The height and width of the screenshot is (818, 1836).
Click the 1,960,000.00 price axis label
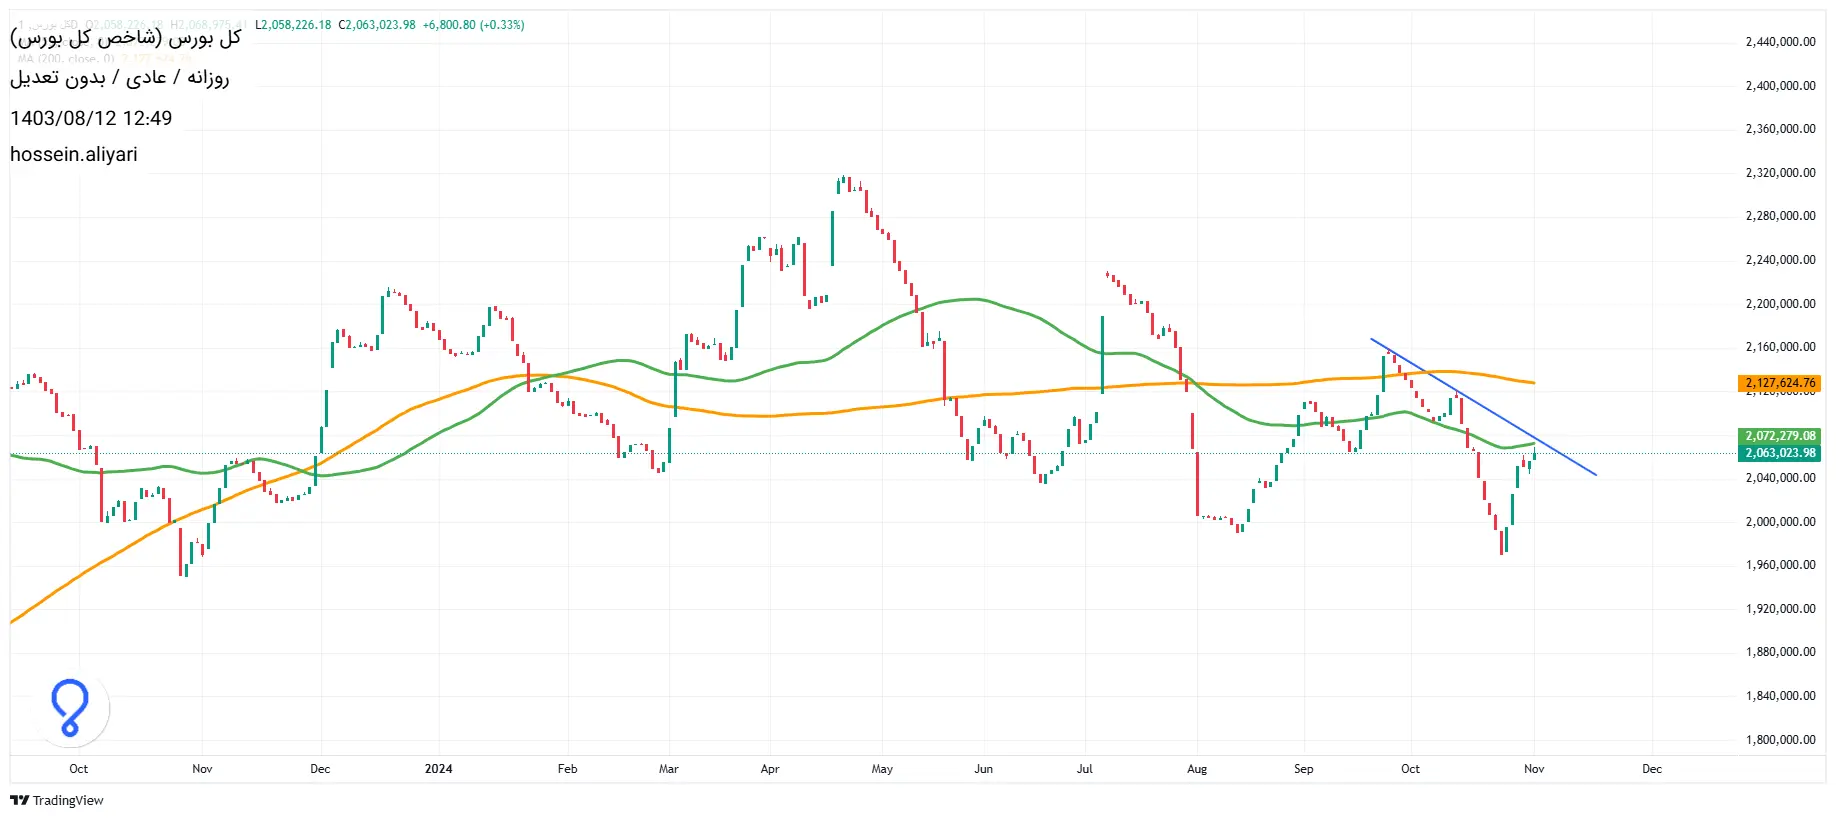[1780, 565]
